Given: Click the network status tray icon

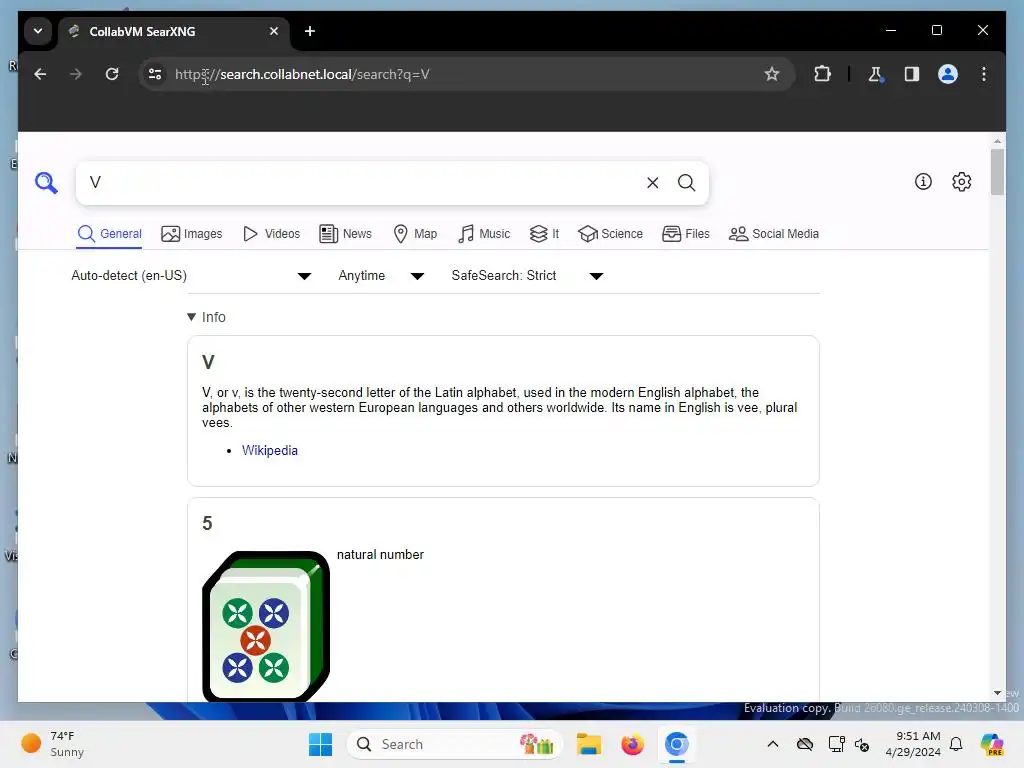Looking at the screenshot, I should pos(835,744).
